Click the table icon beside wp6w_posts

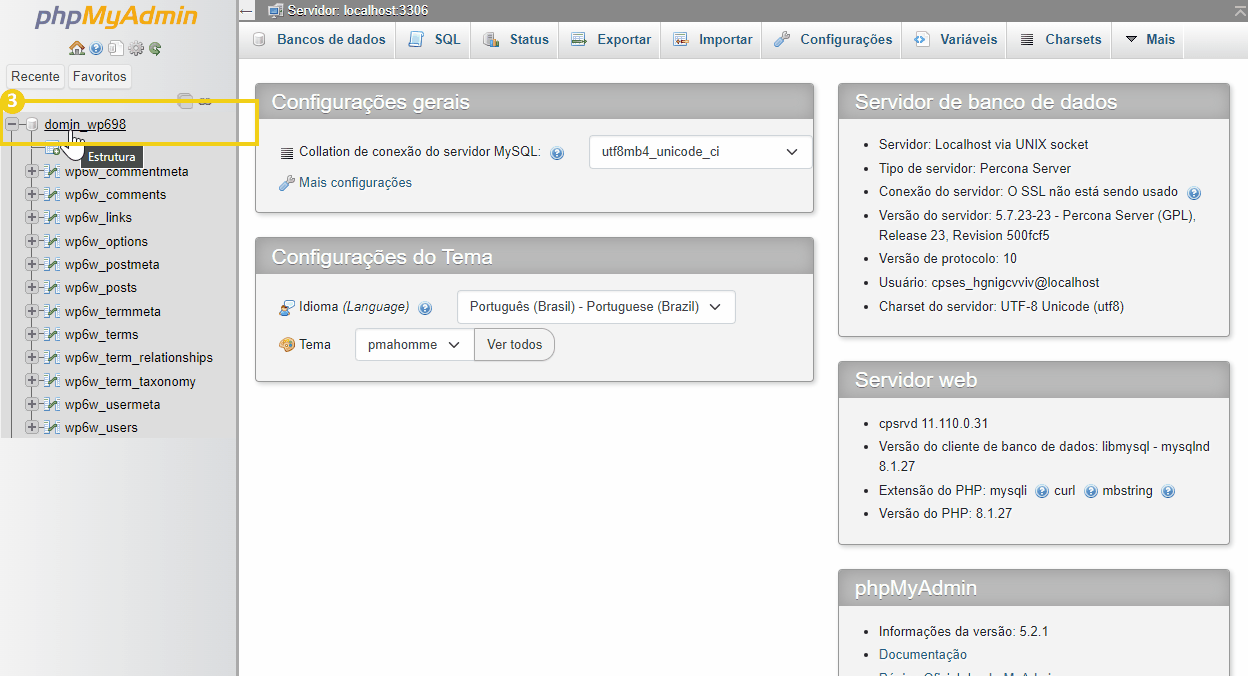tap(51, 287)
